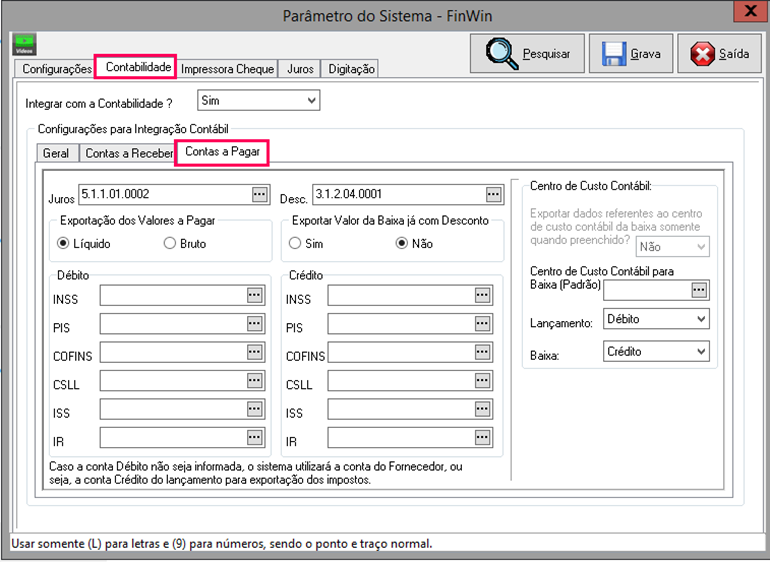Click lookup button for Débito COFINS account
Viewport: 770px width, 562px height.
[254, 353]
